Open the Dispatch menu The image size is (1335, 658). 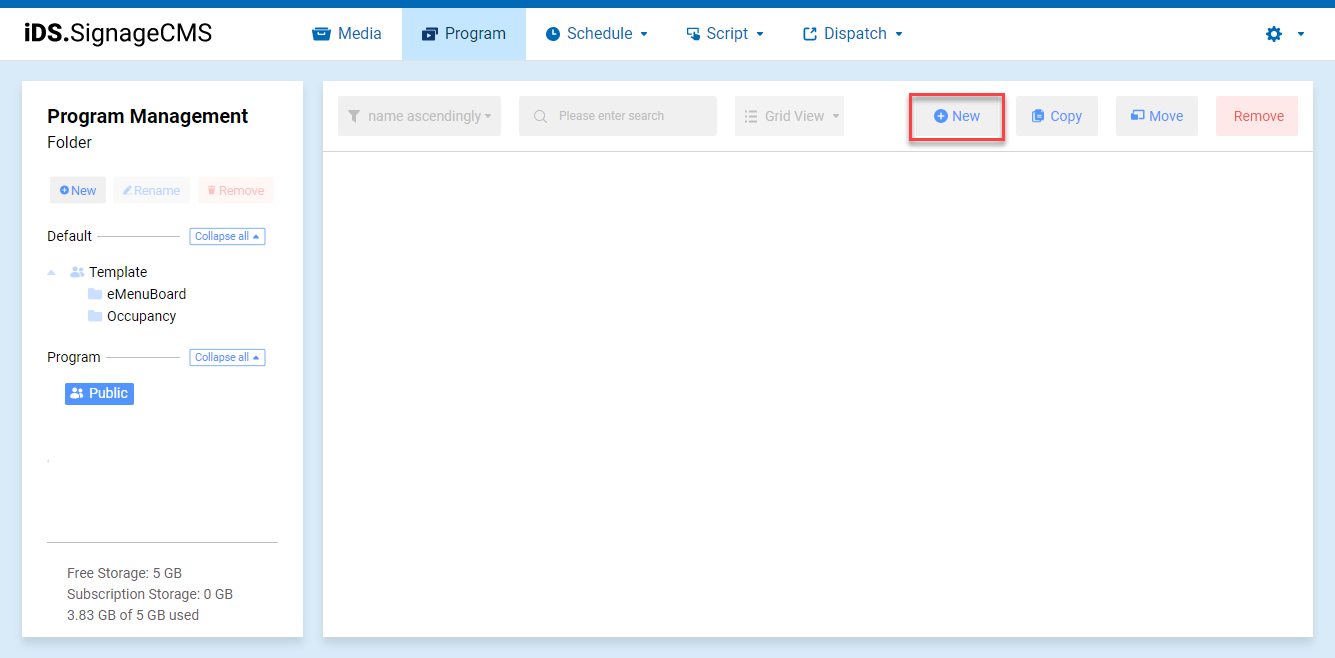[x=853, y=34]
